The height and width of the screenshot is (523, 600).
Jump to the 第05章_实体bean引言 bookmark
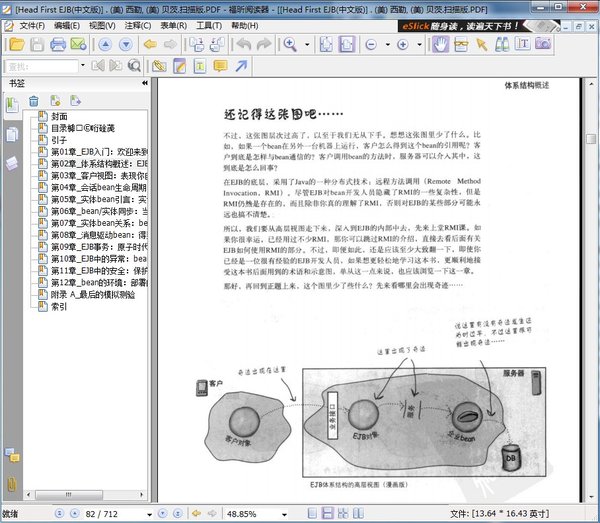click(x=99, y=199)
